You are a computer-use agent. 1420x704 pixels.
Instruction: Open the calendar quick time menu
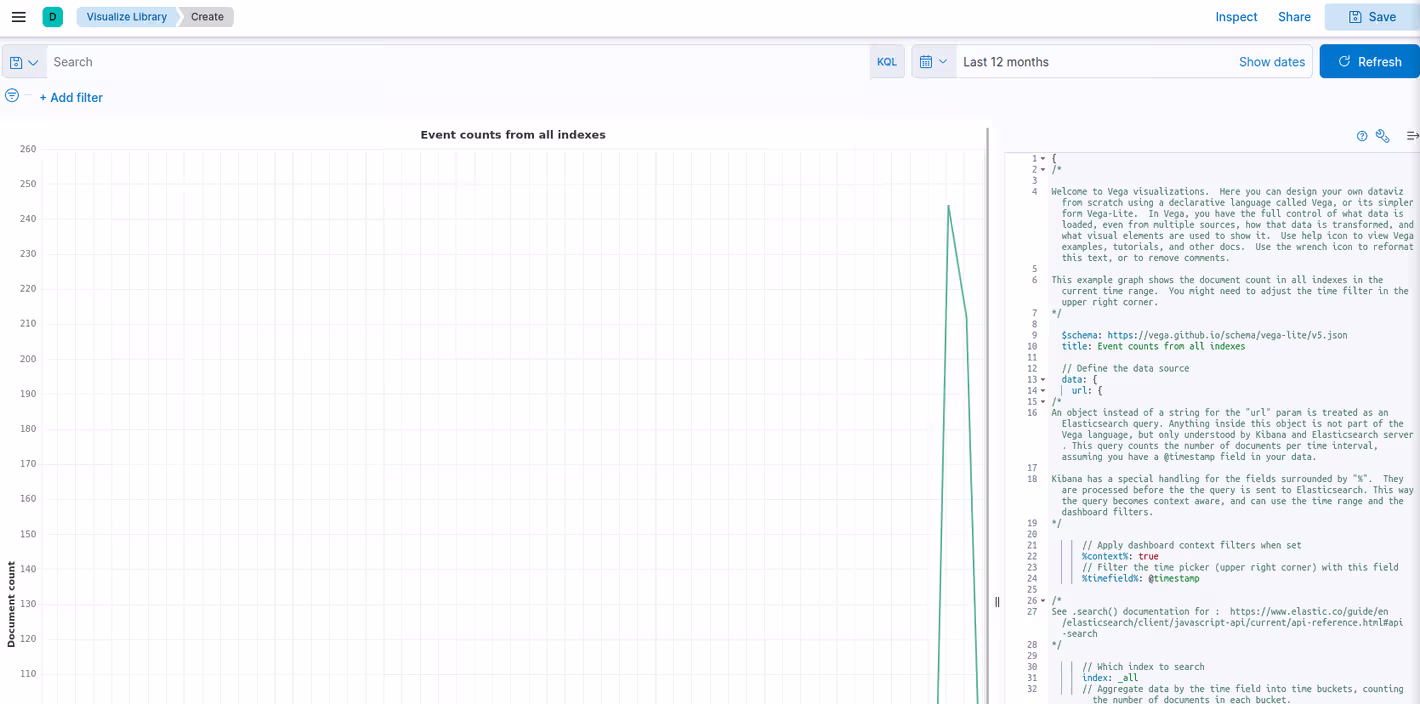933,62
